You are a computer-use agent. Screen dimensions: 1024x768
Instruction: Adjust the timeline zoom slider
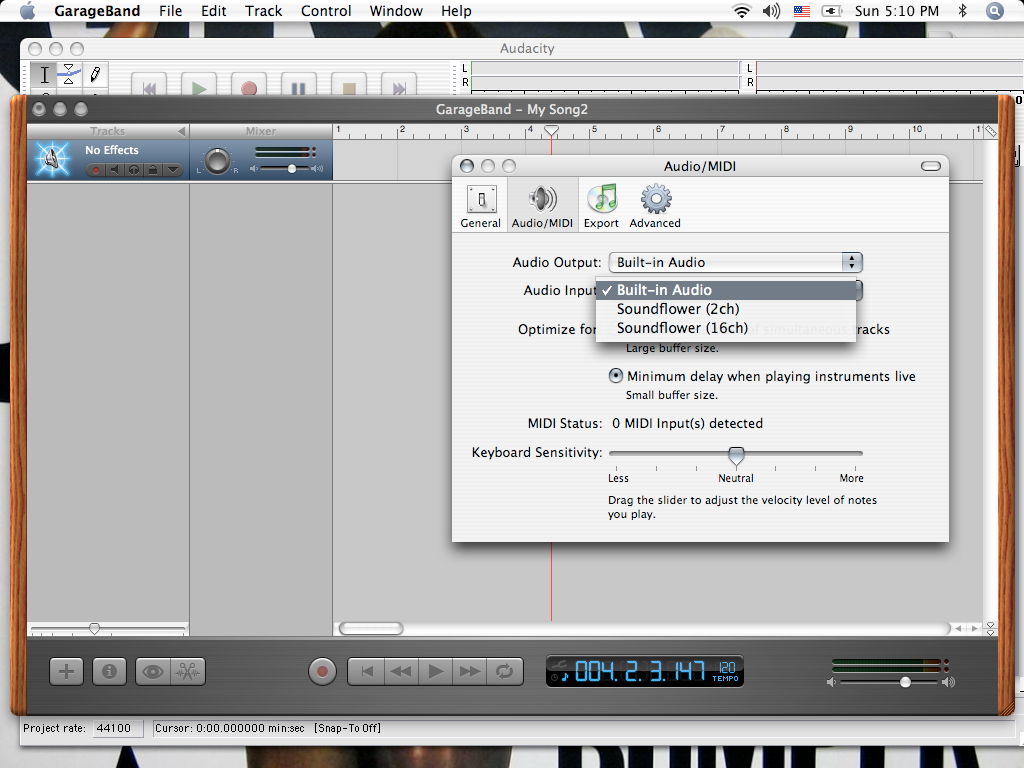[x=95, y=628]
